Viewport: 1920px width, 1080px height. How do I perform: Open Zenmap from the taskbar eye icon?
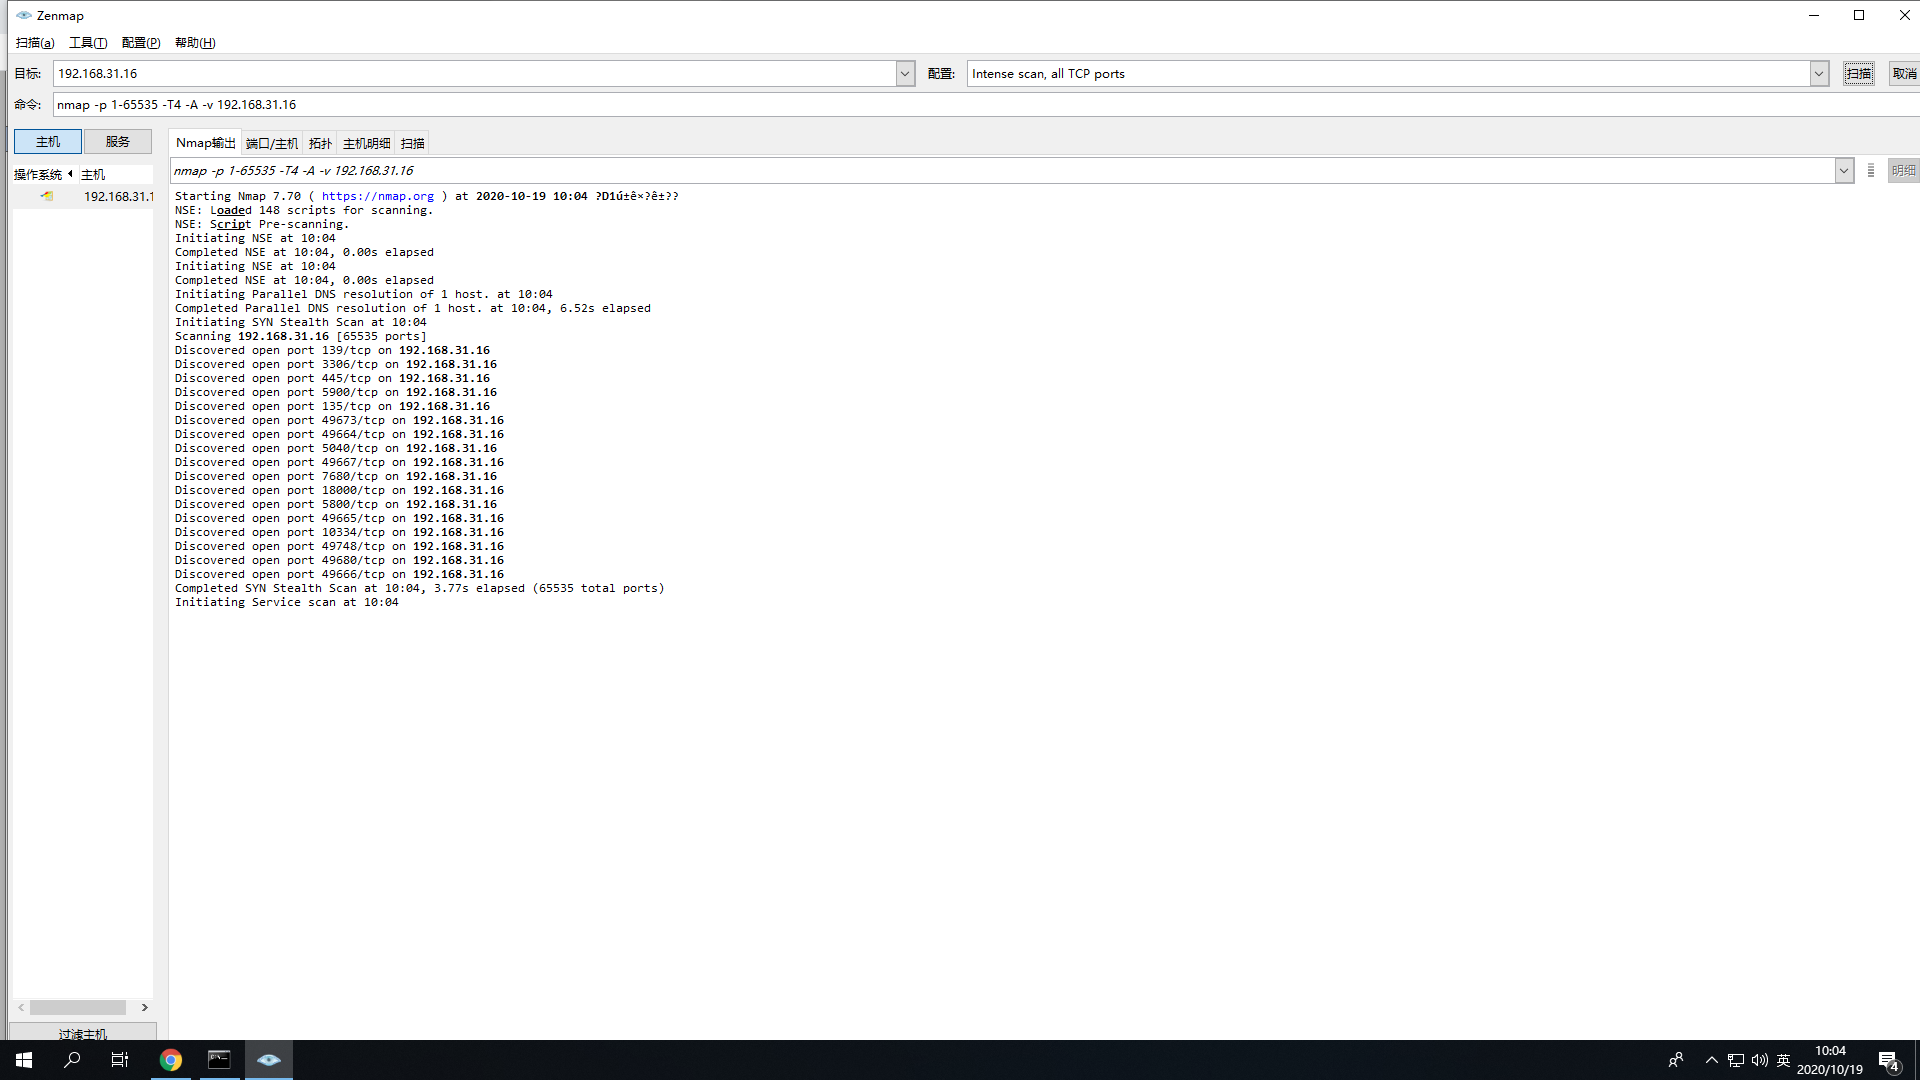tap(268, 1060)
